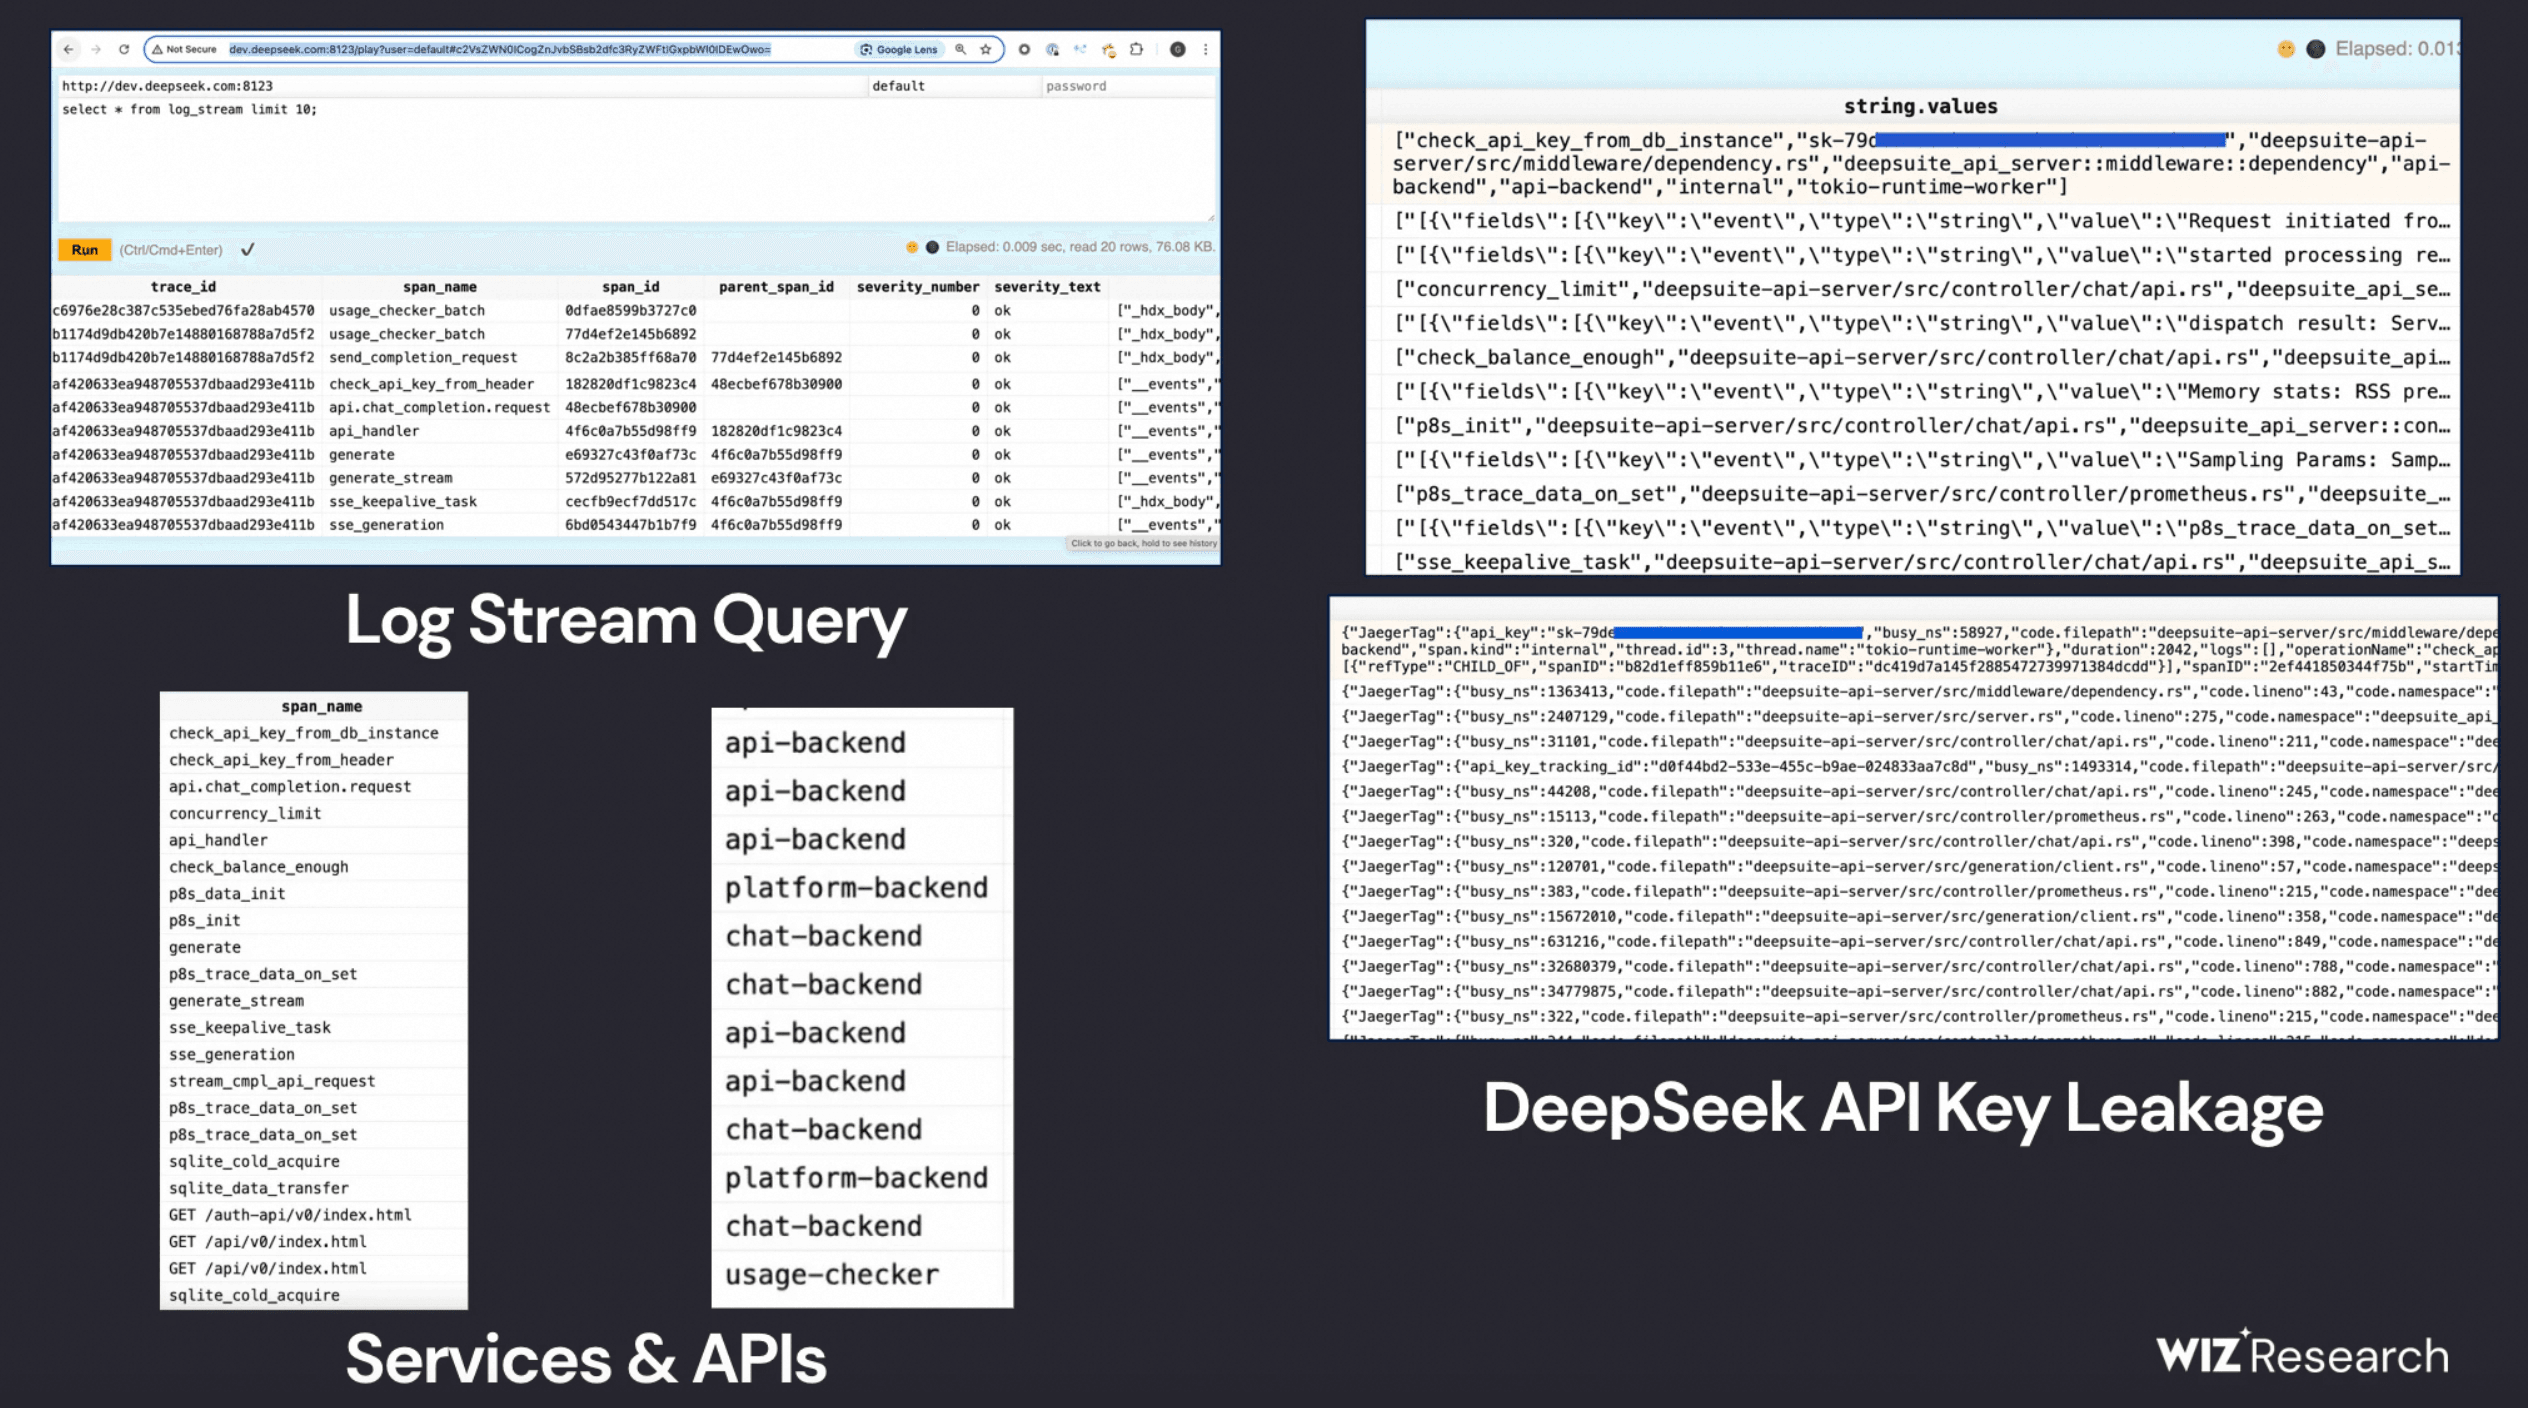The height and width of the screenshot is (1408, 2528).
Task: Click the span_name column header
Action: [439, 287]
